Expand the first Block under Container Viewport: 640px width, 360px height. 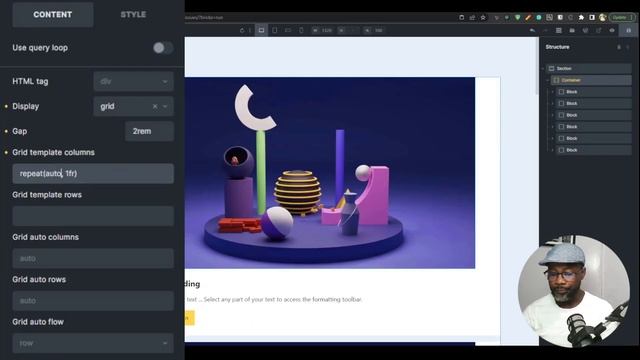tap(553, 92)
